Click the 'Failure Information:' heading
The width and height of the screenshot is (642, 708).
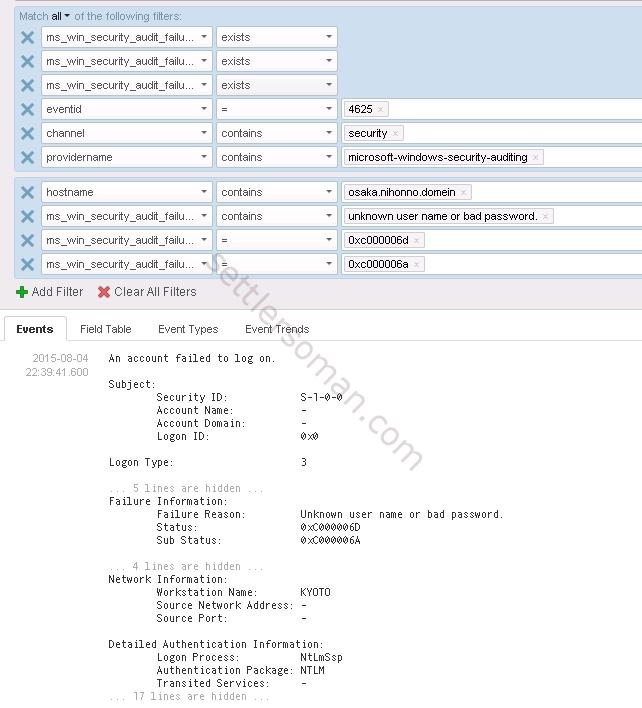pyautogui.click(x=168, y=502)
